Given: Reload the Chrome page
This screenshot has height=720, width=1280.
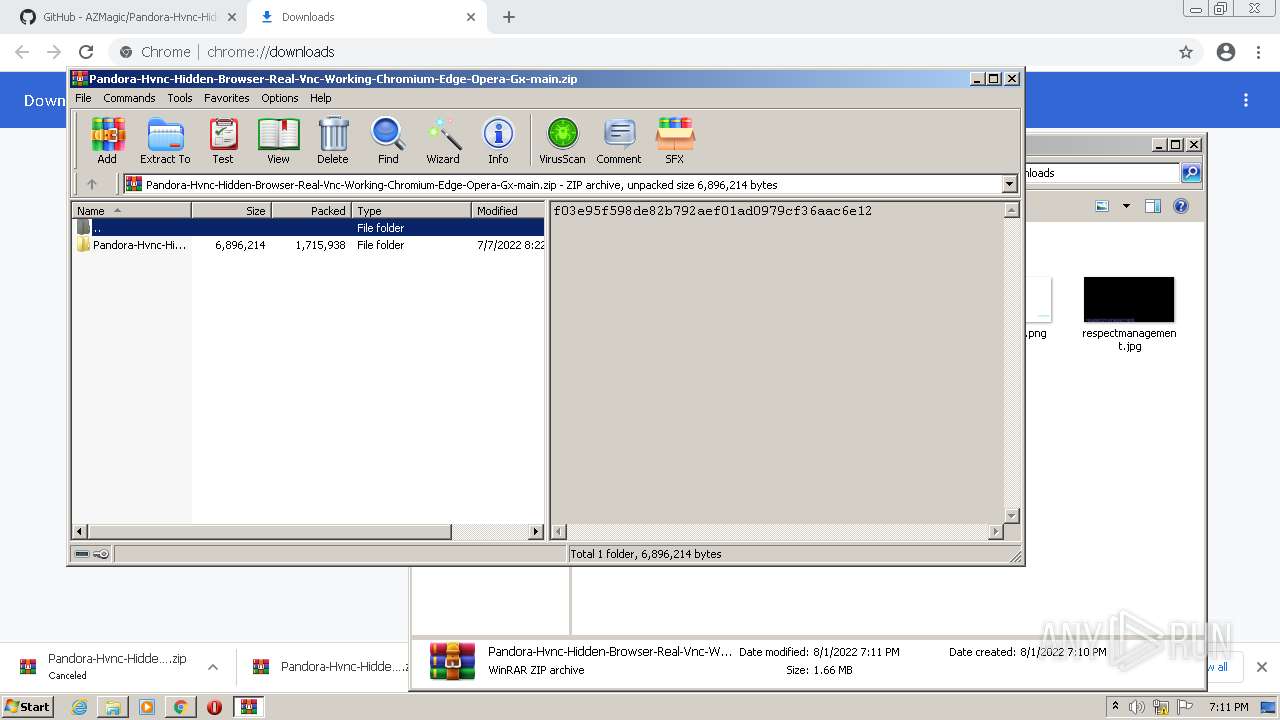Looking at the screenshot, I should (x=86, y=52).
